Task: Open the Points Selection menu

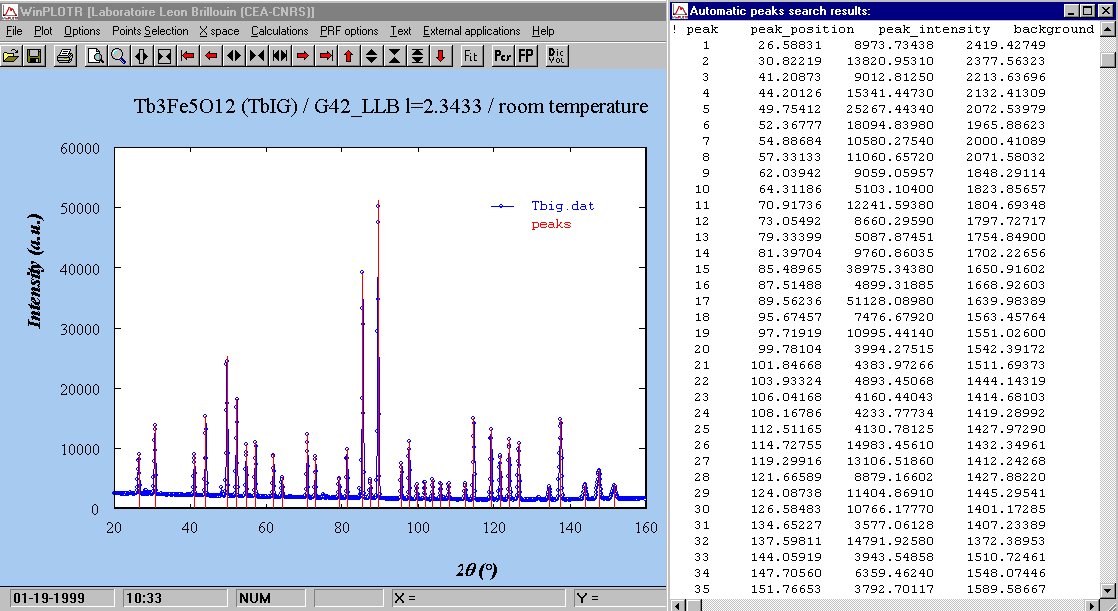Action: (150, 31)
